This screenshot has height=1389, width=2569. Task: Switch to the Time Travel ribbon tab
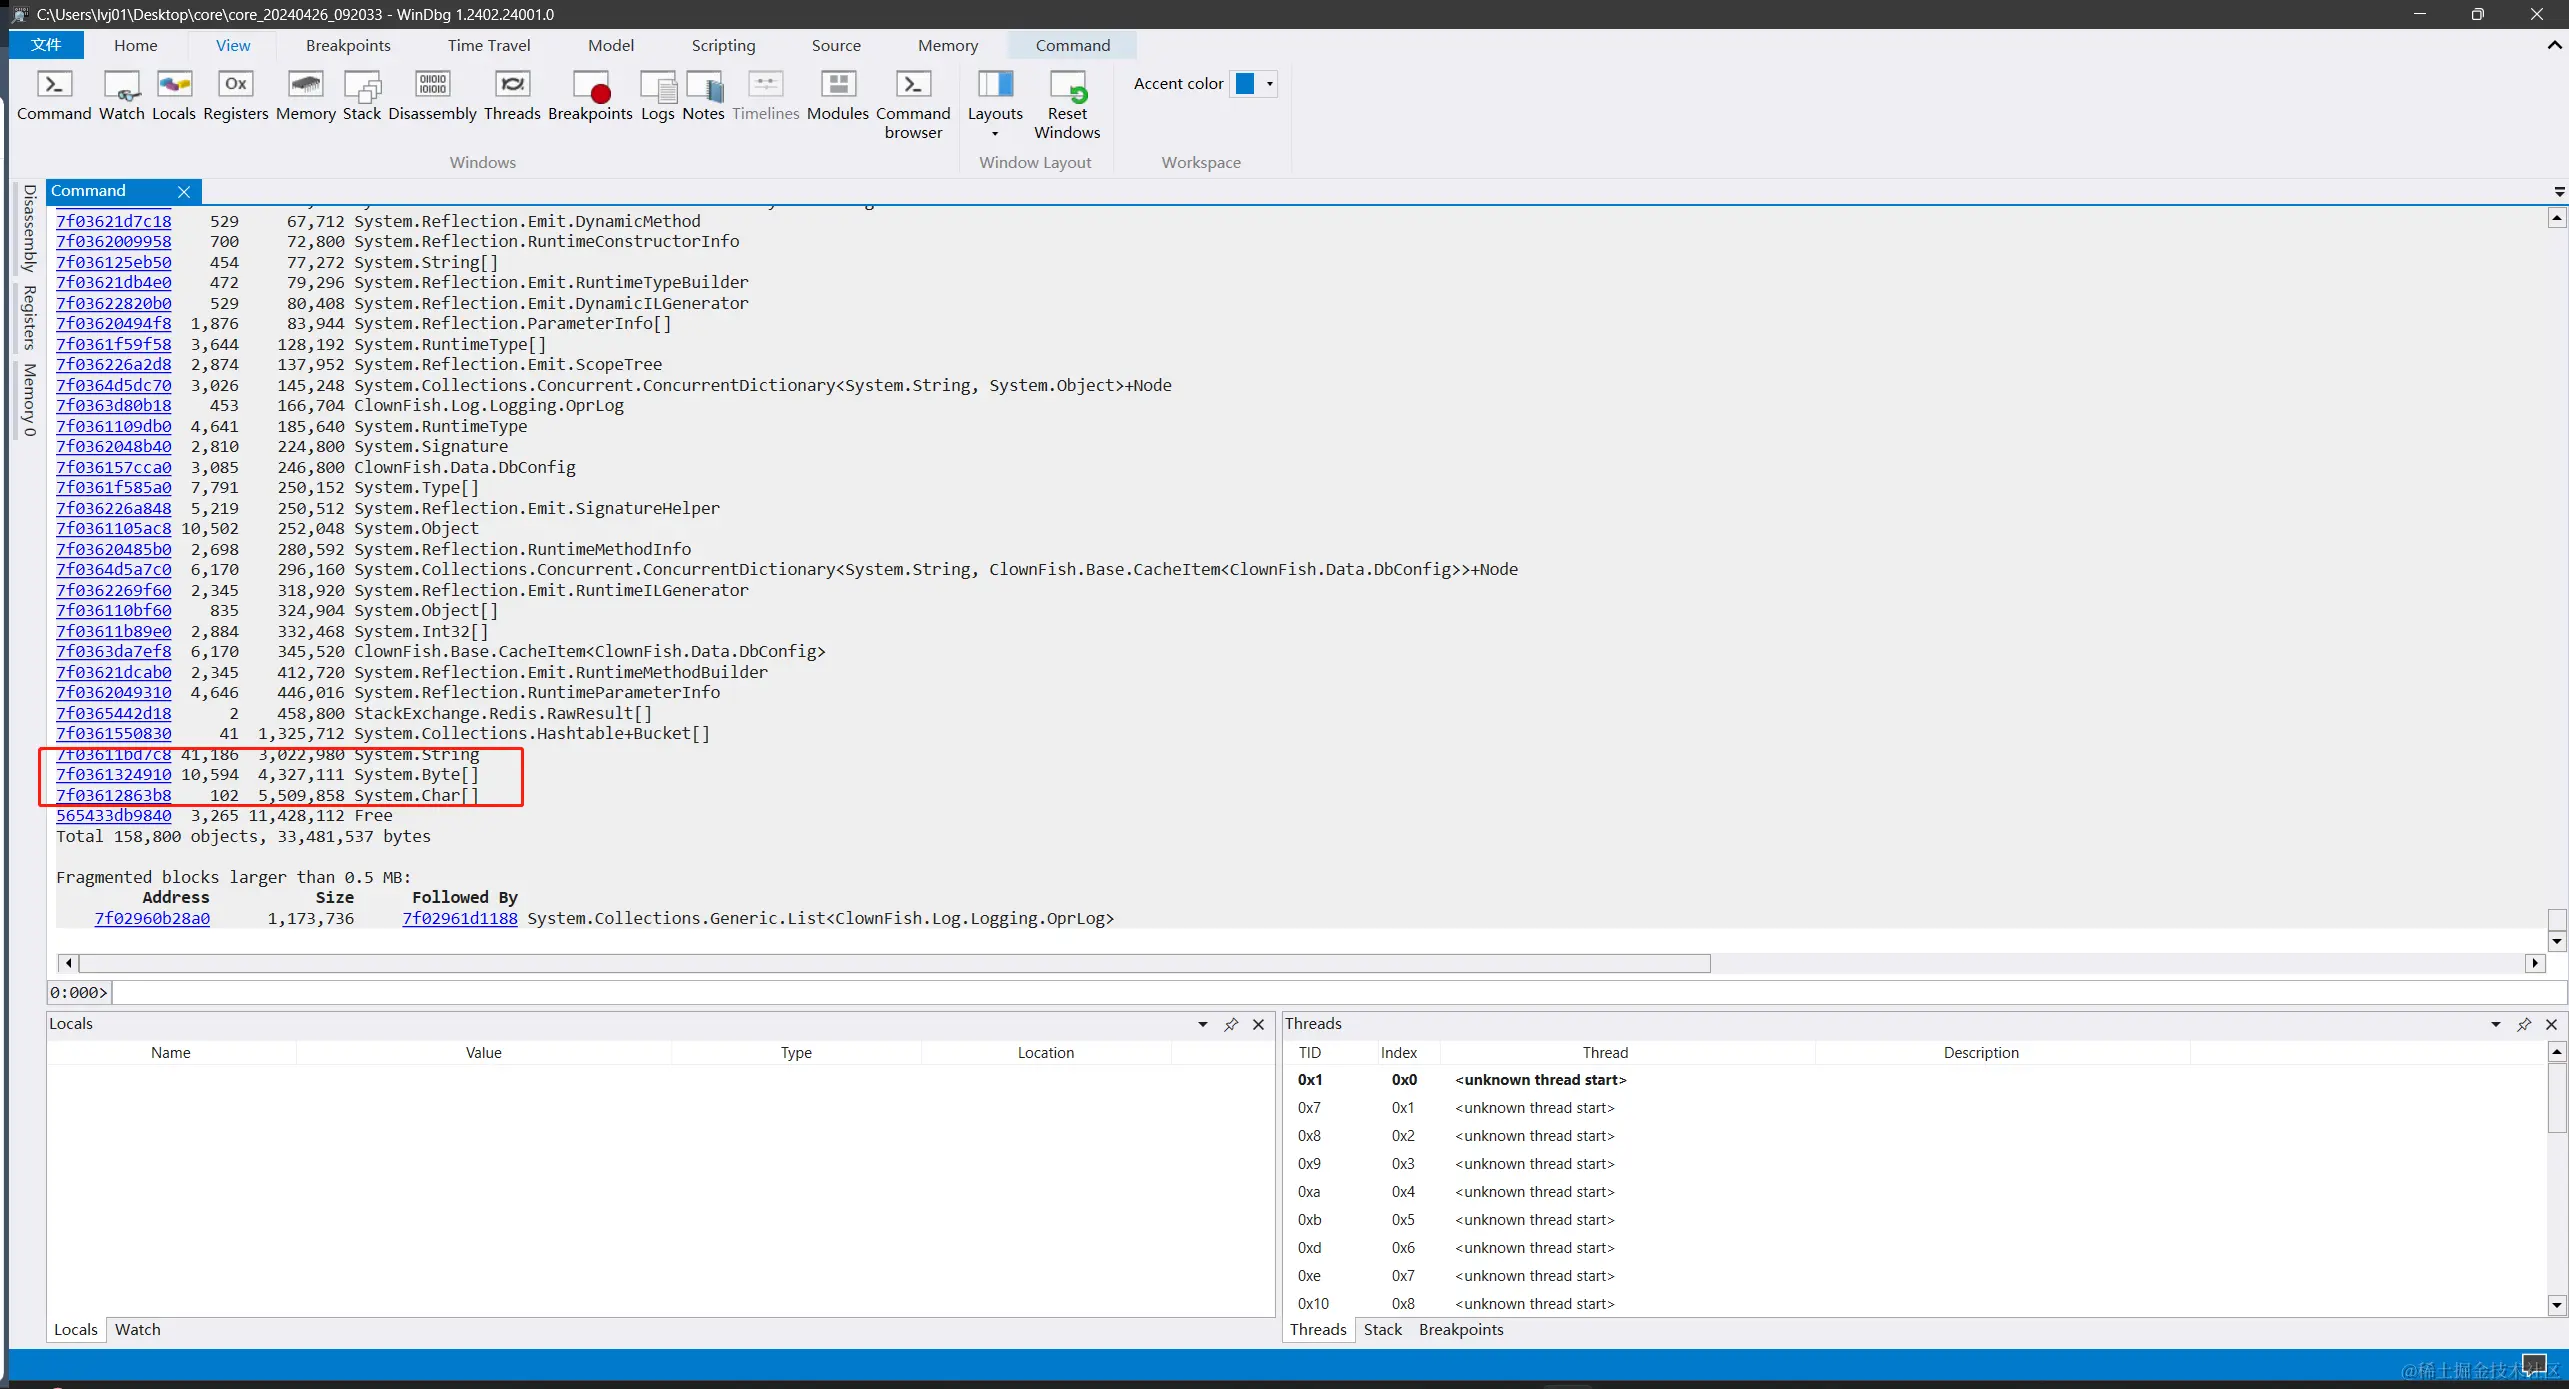coord(488,45)
